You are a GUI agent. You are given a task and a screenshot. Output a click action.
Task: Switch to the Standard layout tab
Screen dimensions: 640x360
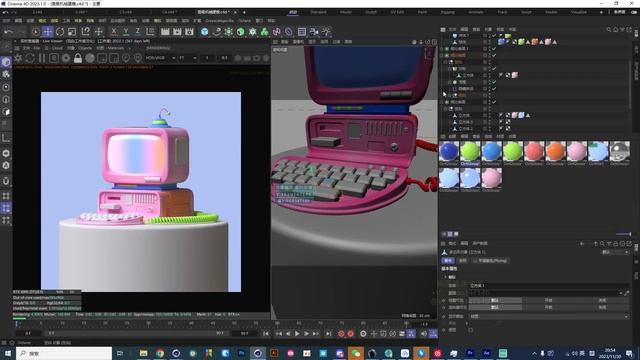coord(318,12)
